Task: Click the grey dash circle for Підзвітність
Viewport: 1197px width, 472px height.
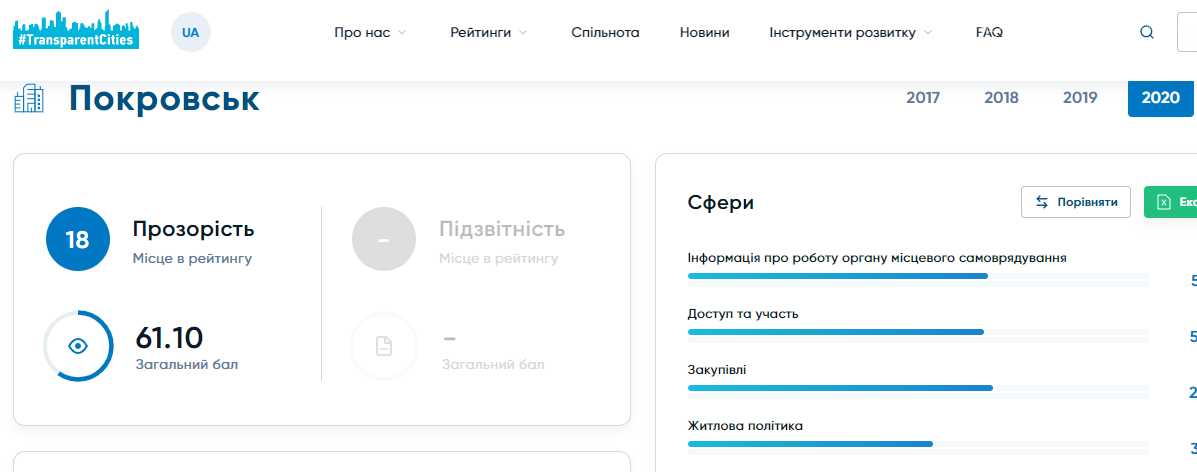Action: pos(384,239)
